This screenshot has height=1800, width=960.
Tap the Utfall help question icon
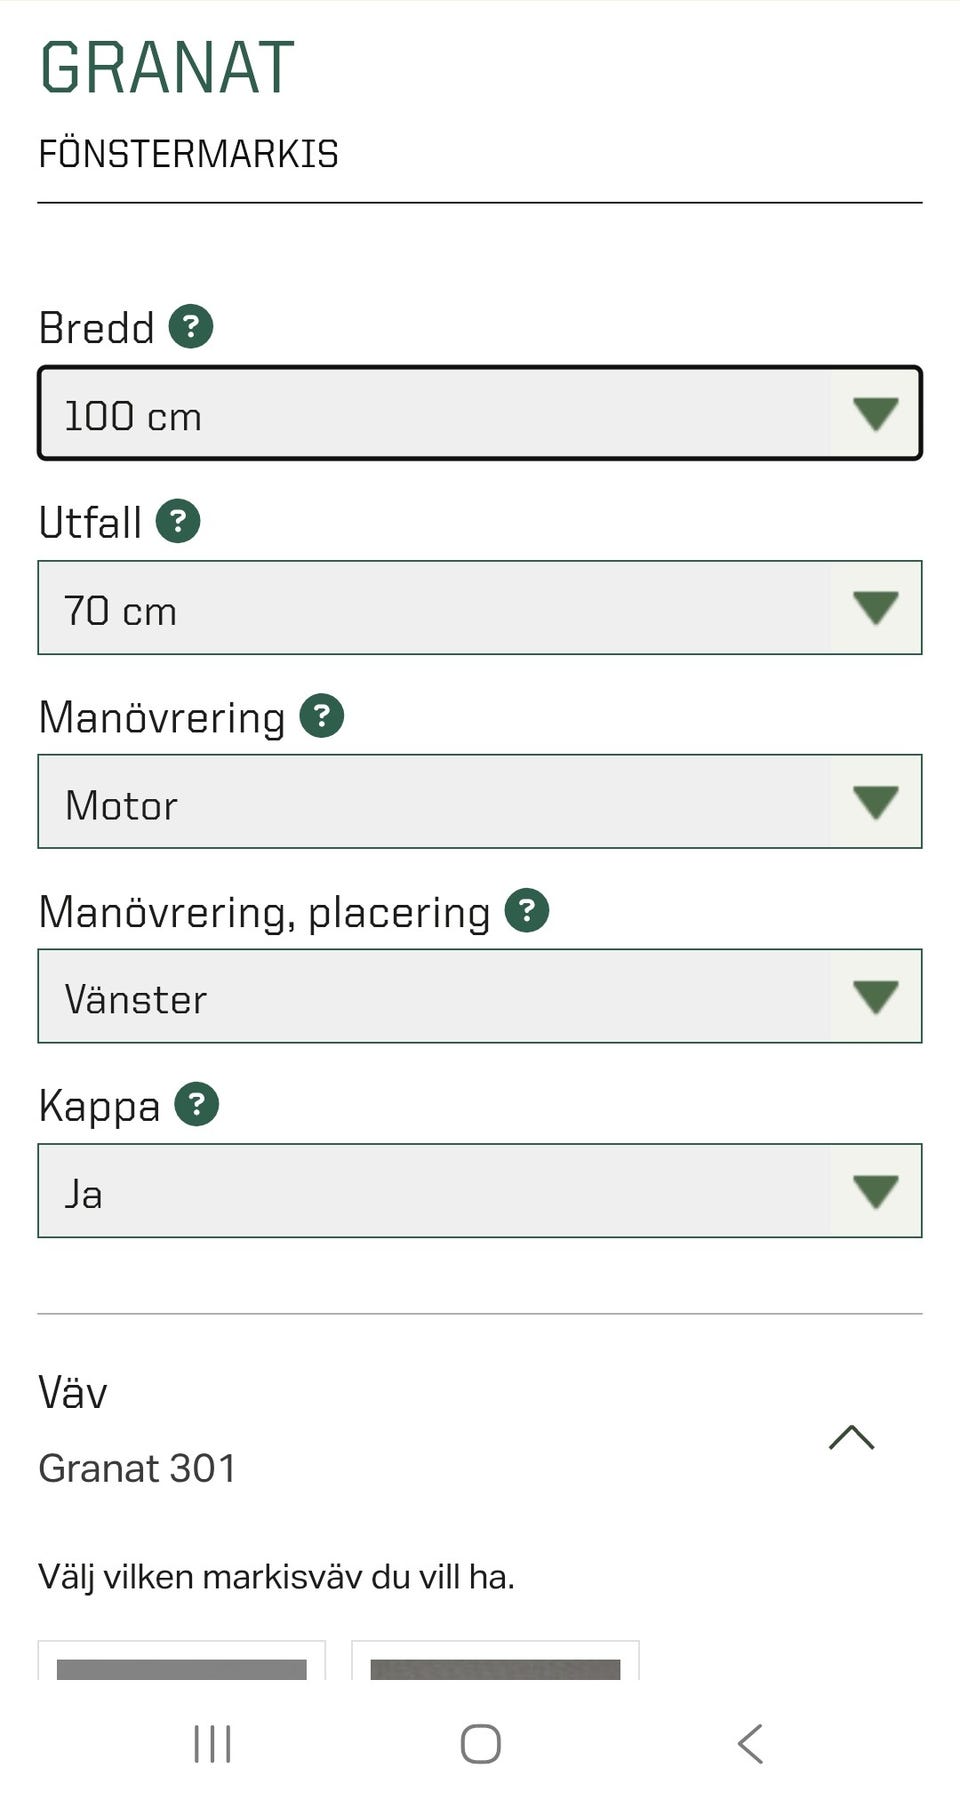pyautogui.click(x=178, y=521)
